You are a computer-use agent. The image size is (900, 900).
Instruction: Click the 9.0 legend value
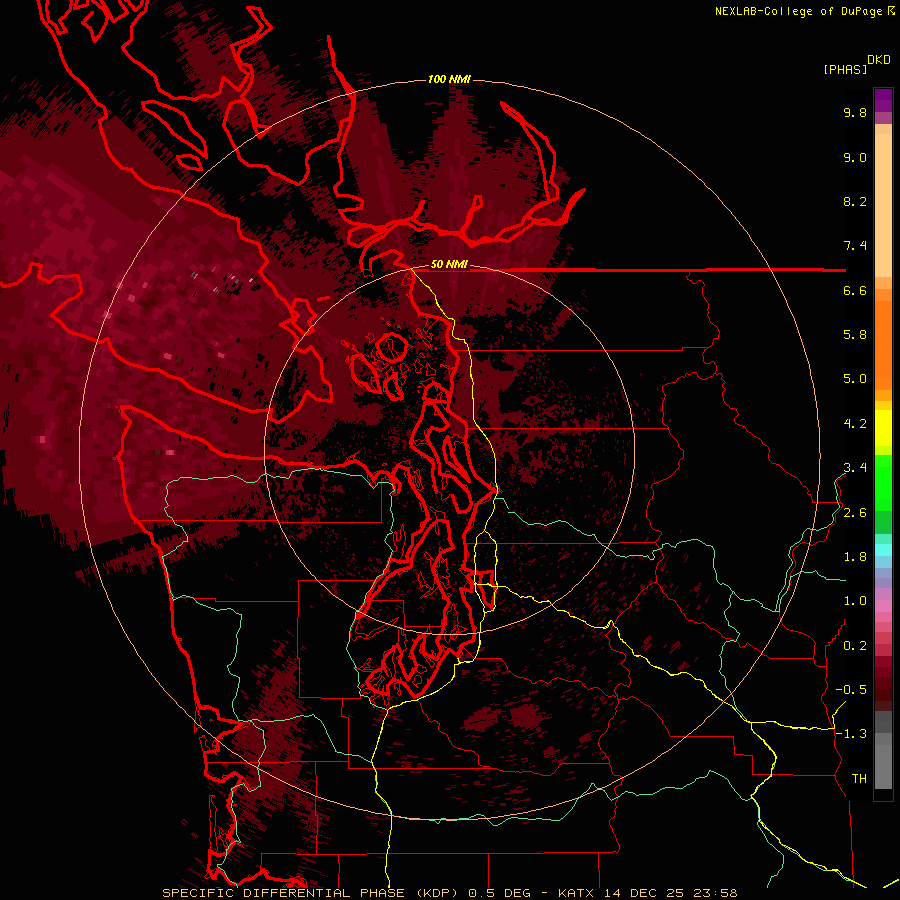point(855,157)
